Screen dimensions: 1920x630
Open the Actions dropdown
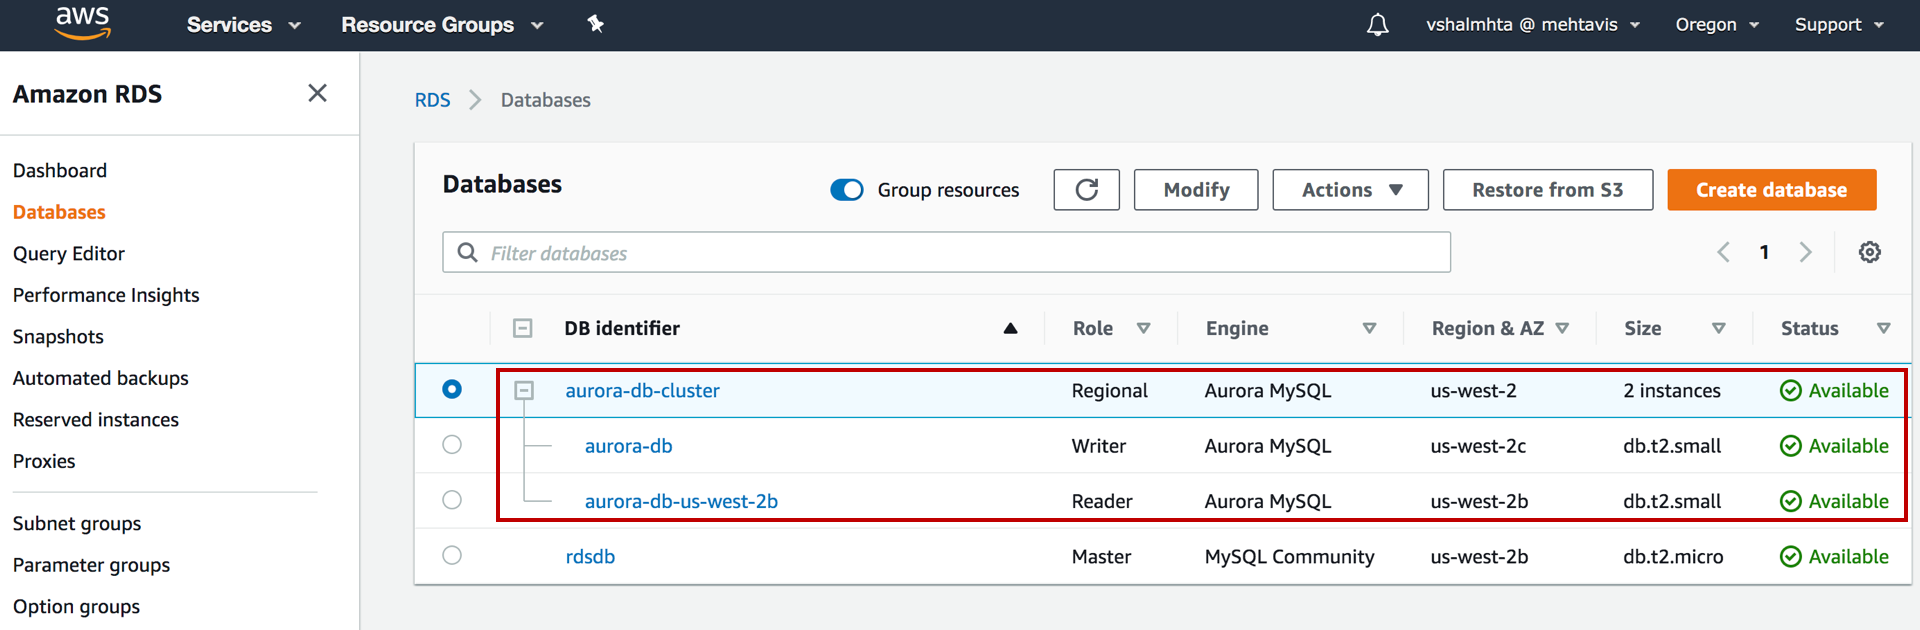tap(1351, 190)
